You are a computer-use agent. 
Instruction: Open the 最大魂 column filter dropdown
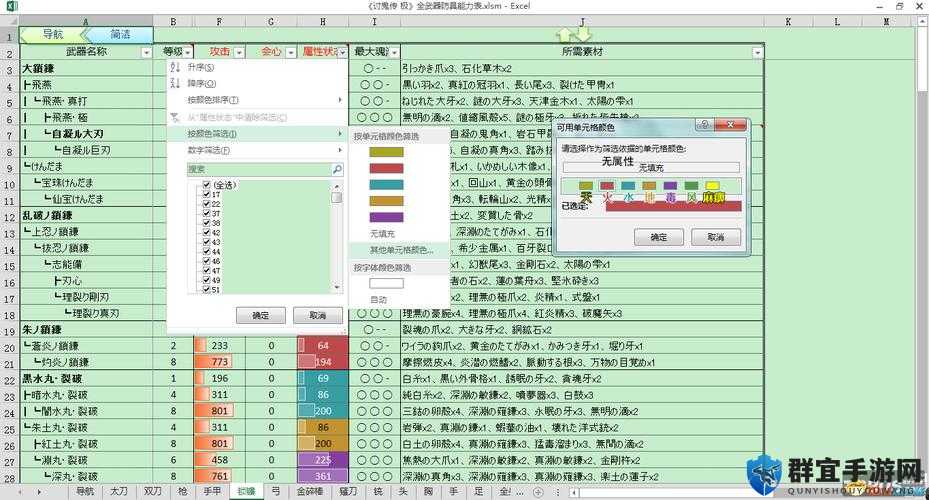pos(395,52)
